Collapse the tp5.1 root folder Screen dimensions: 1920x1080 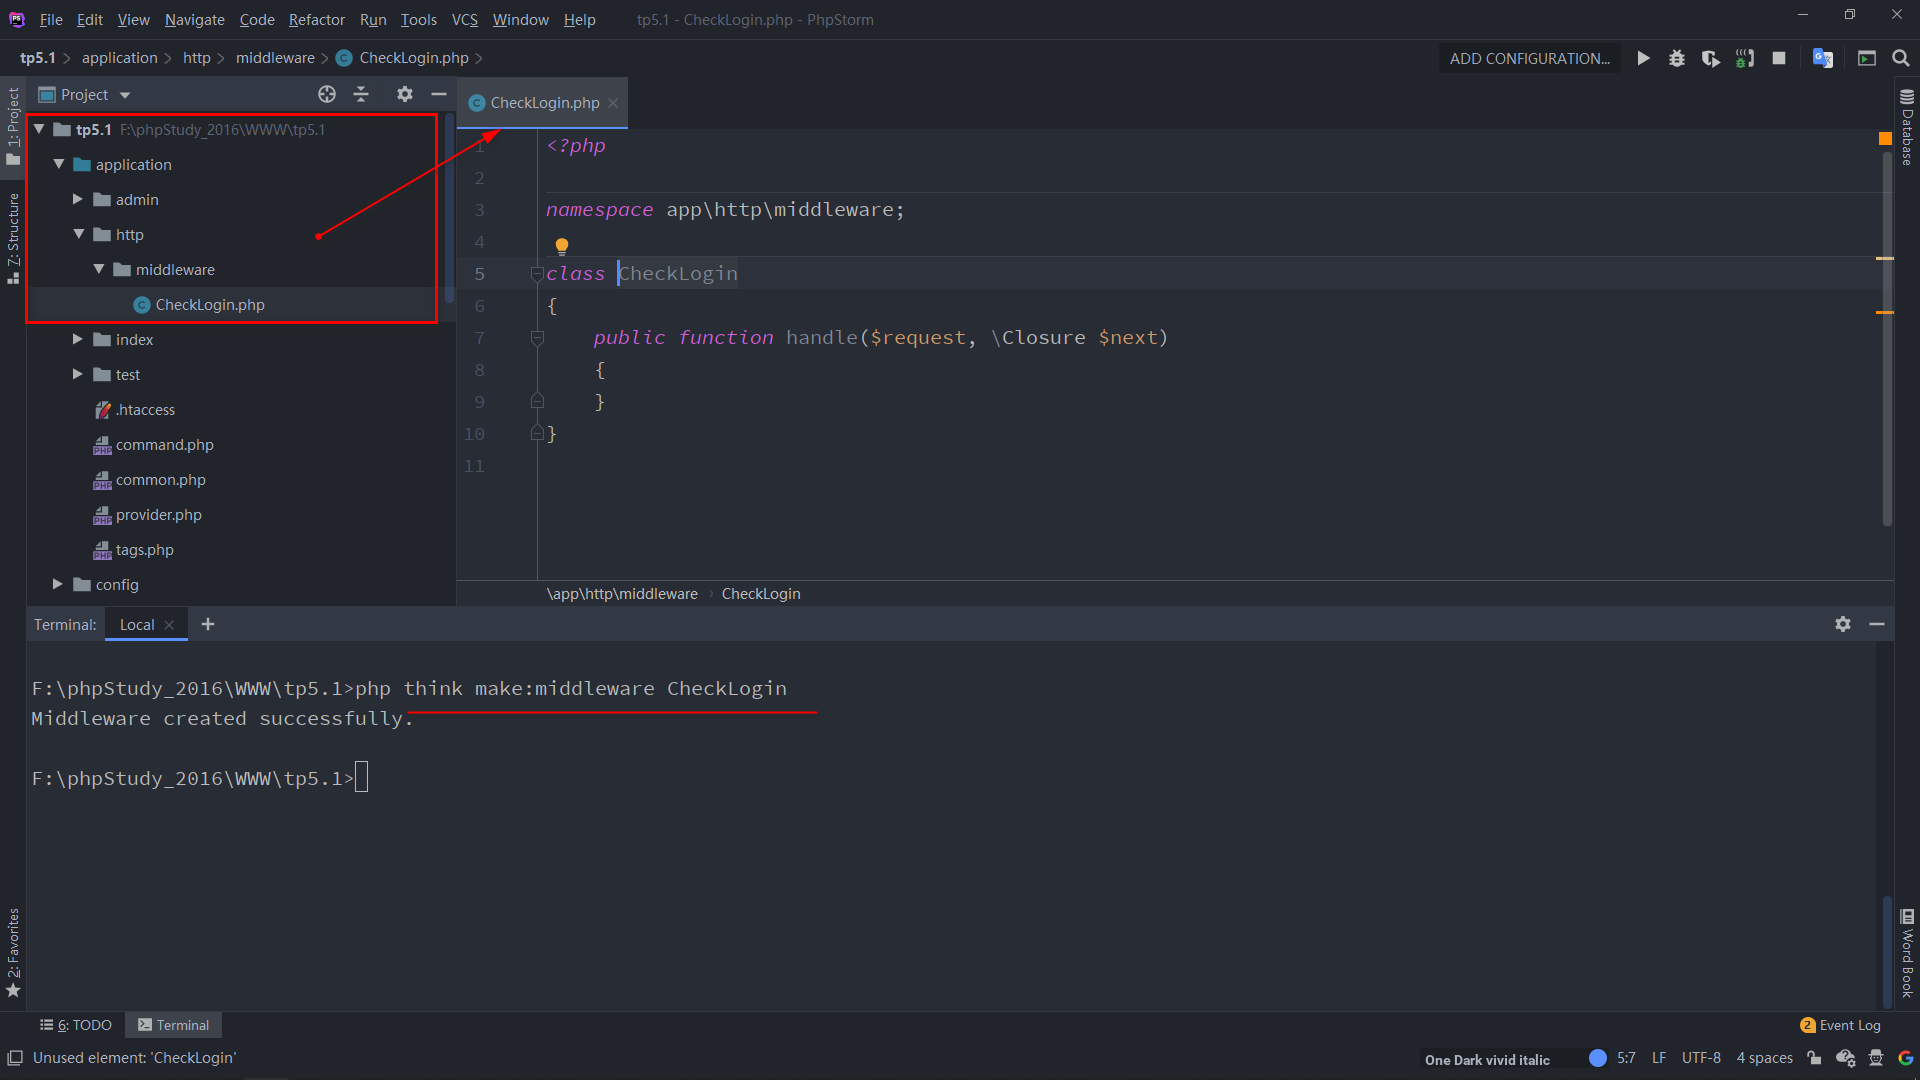point(39,129)
